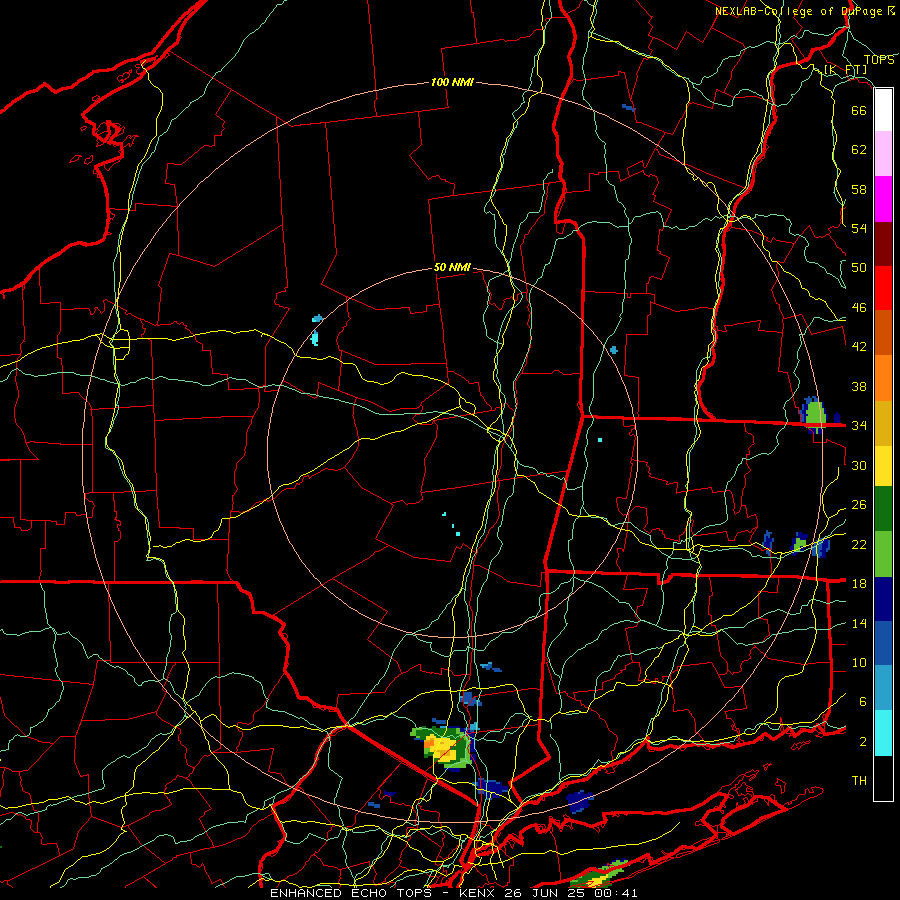Pick the light green legend swatch
The image size is (900, 900).
(883, 554)
